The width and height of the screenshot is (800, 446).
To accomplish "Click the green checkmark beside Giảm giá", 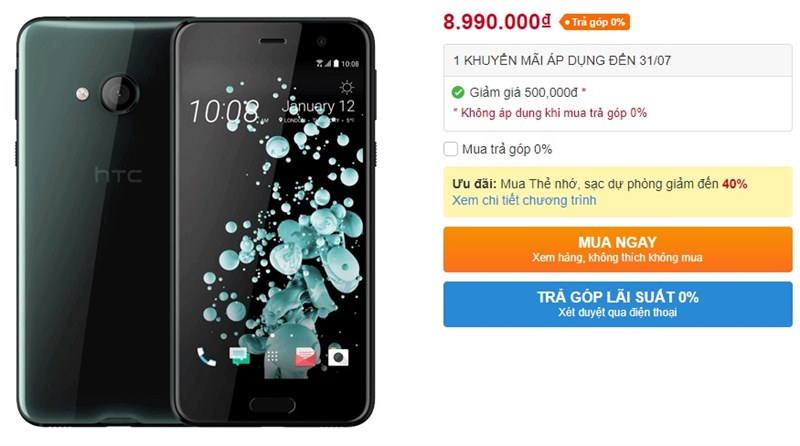I will pos(458,92).
